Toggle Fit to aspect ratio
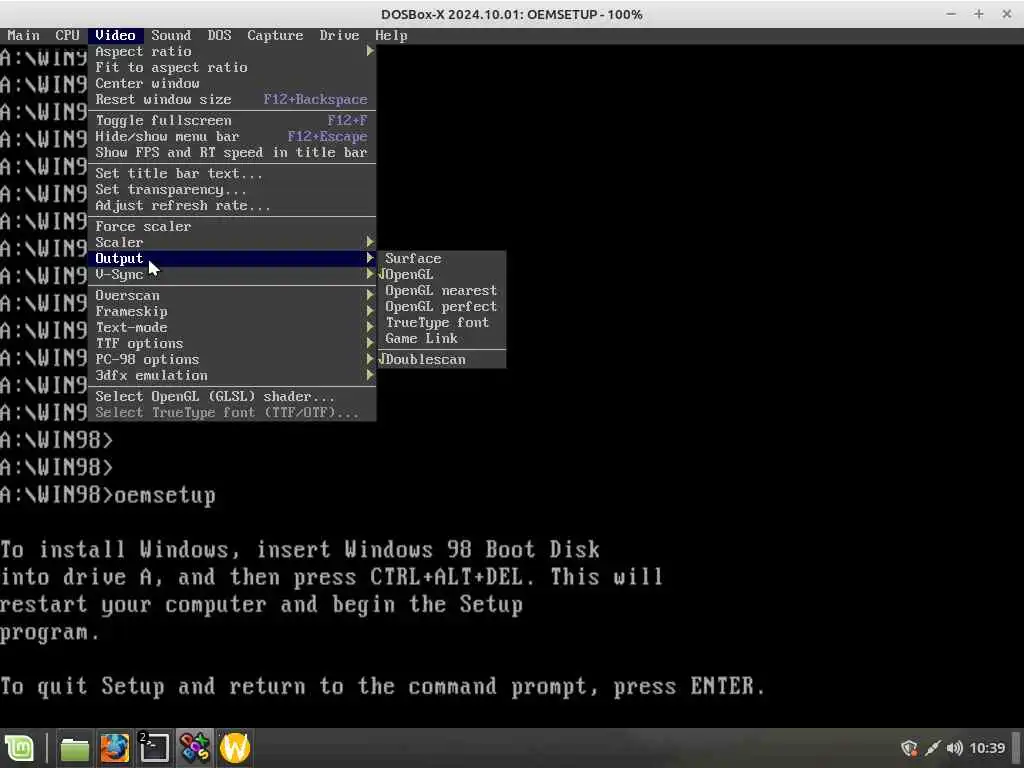This screenshot has height=768, width=1024. (x=232, y=67)
